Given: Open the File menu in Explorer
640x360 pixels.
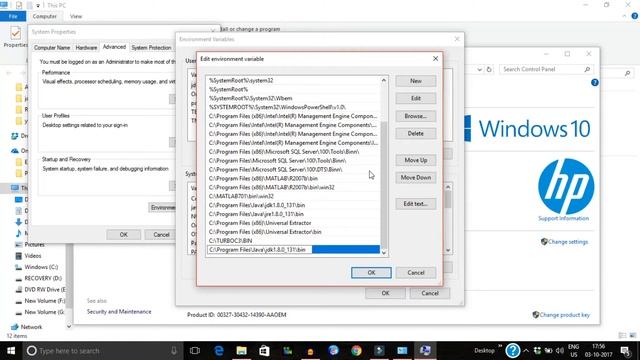Looking at the screenshot, I should coord(13,16).
